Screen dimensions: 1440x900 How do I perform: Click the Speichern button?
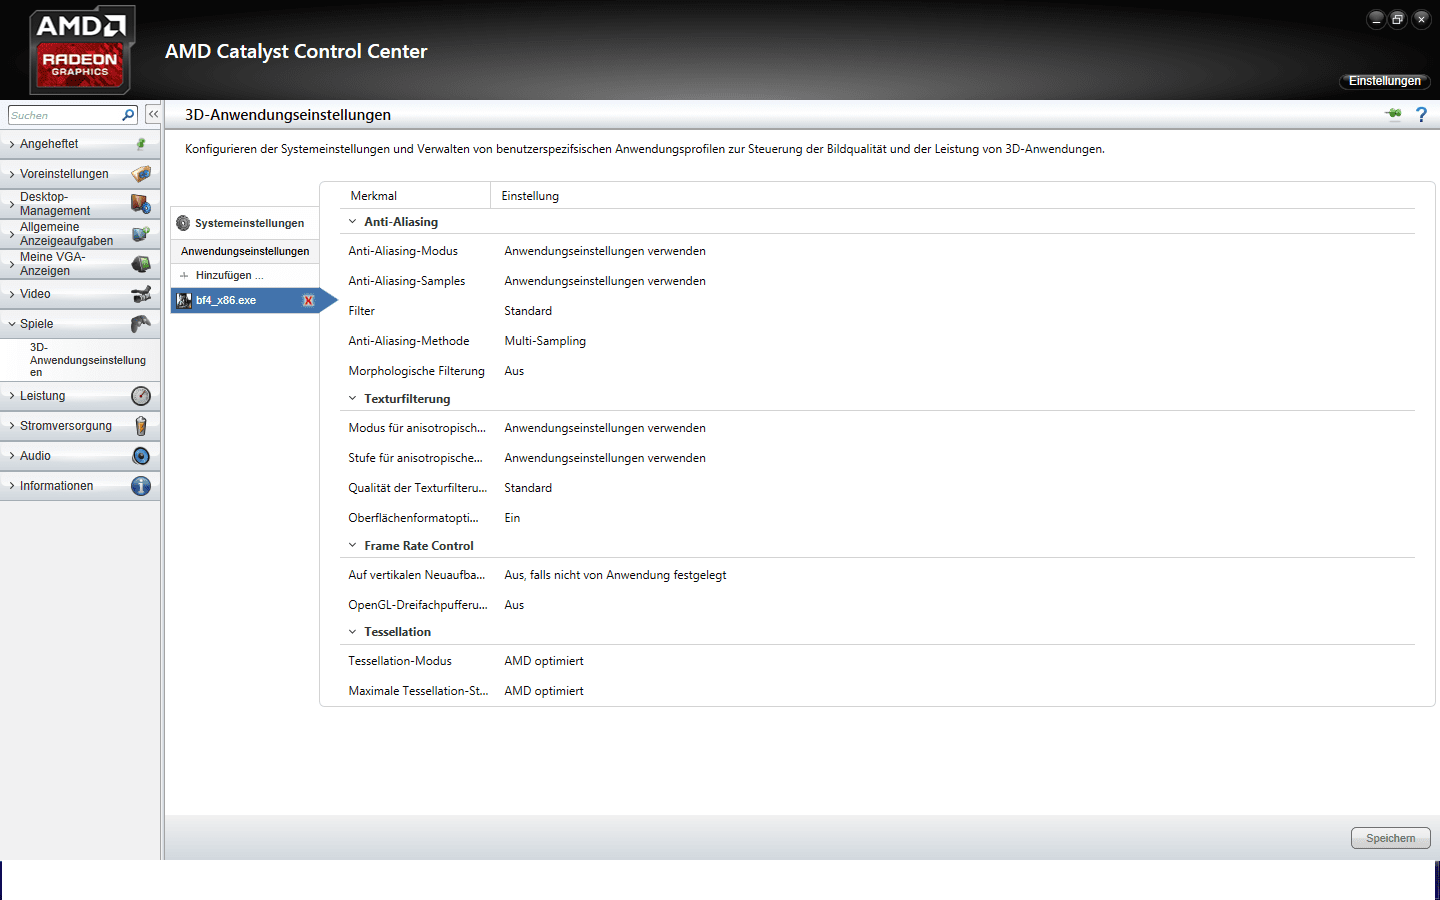pyautogui.click(x=1391, y=838)
